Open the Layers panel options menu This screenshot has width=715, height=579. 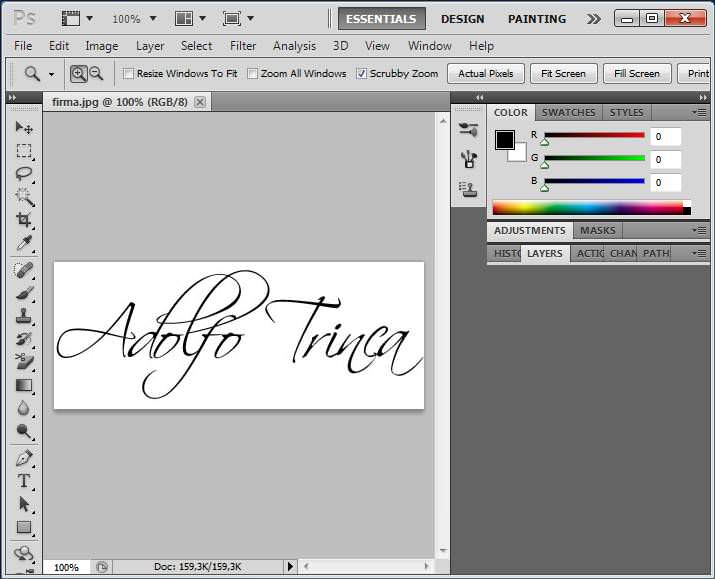699,253
